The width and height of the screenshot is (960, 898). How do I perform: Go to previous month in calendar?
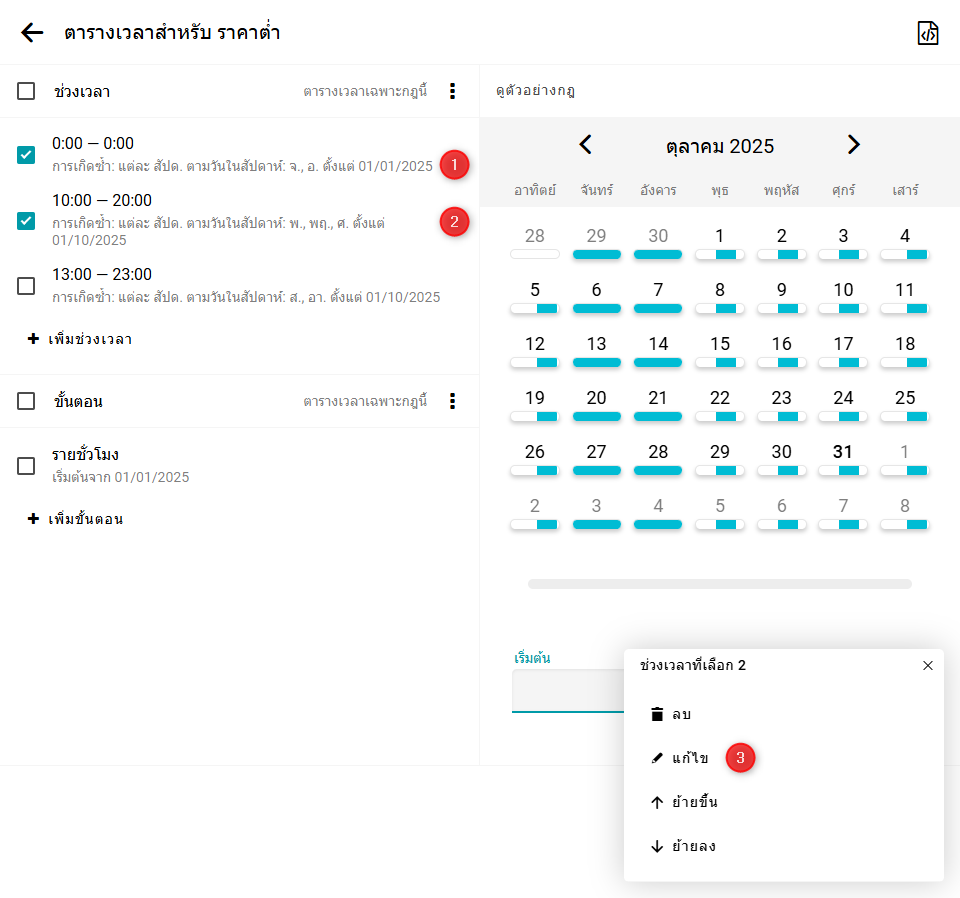(x=586, y=145)
